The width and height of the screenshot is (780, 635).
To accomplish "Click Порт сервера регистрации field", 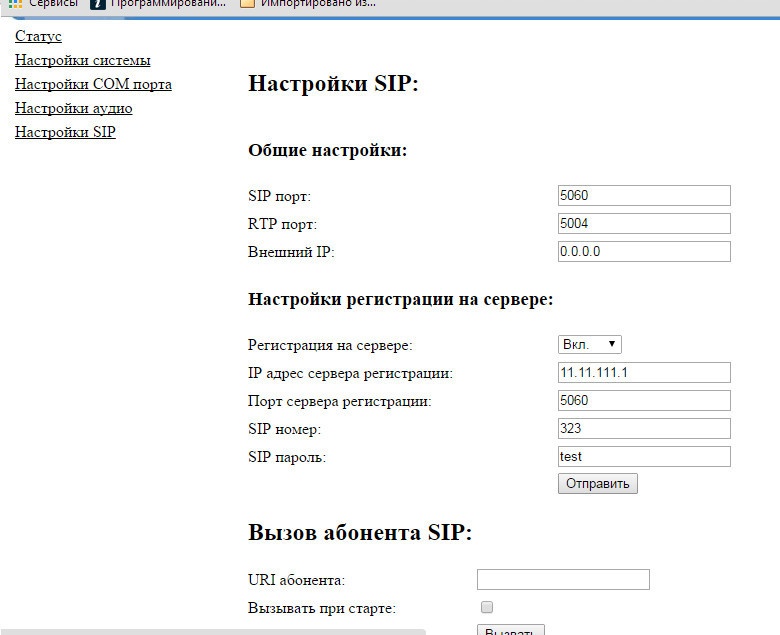I will [x=644, y=400].
